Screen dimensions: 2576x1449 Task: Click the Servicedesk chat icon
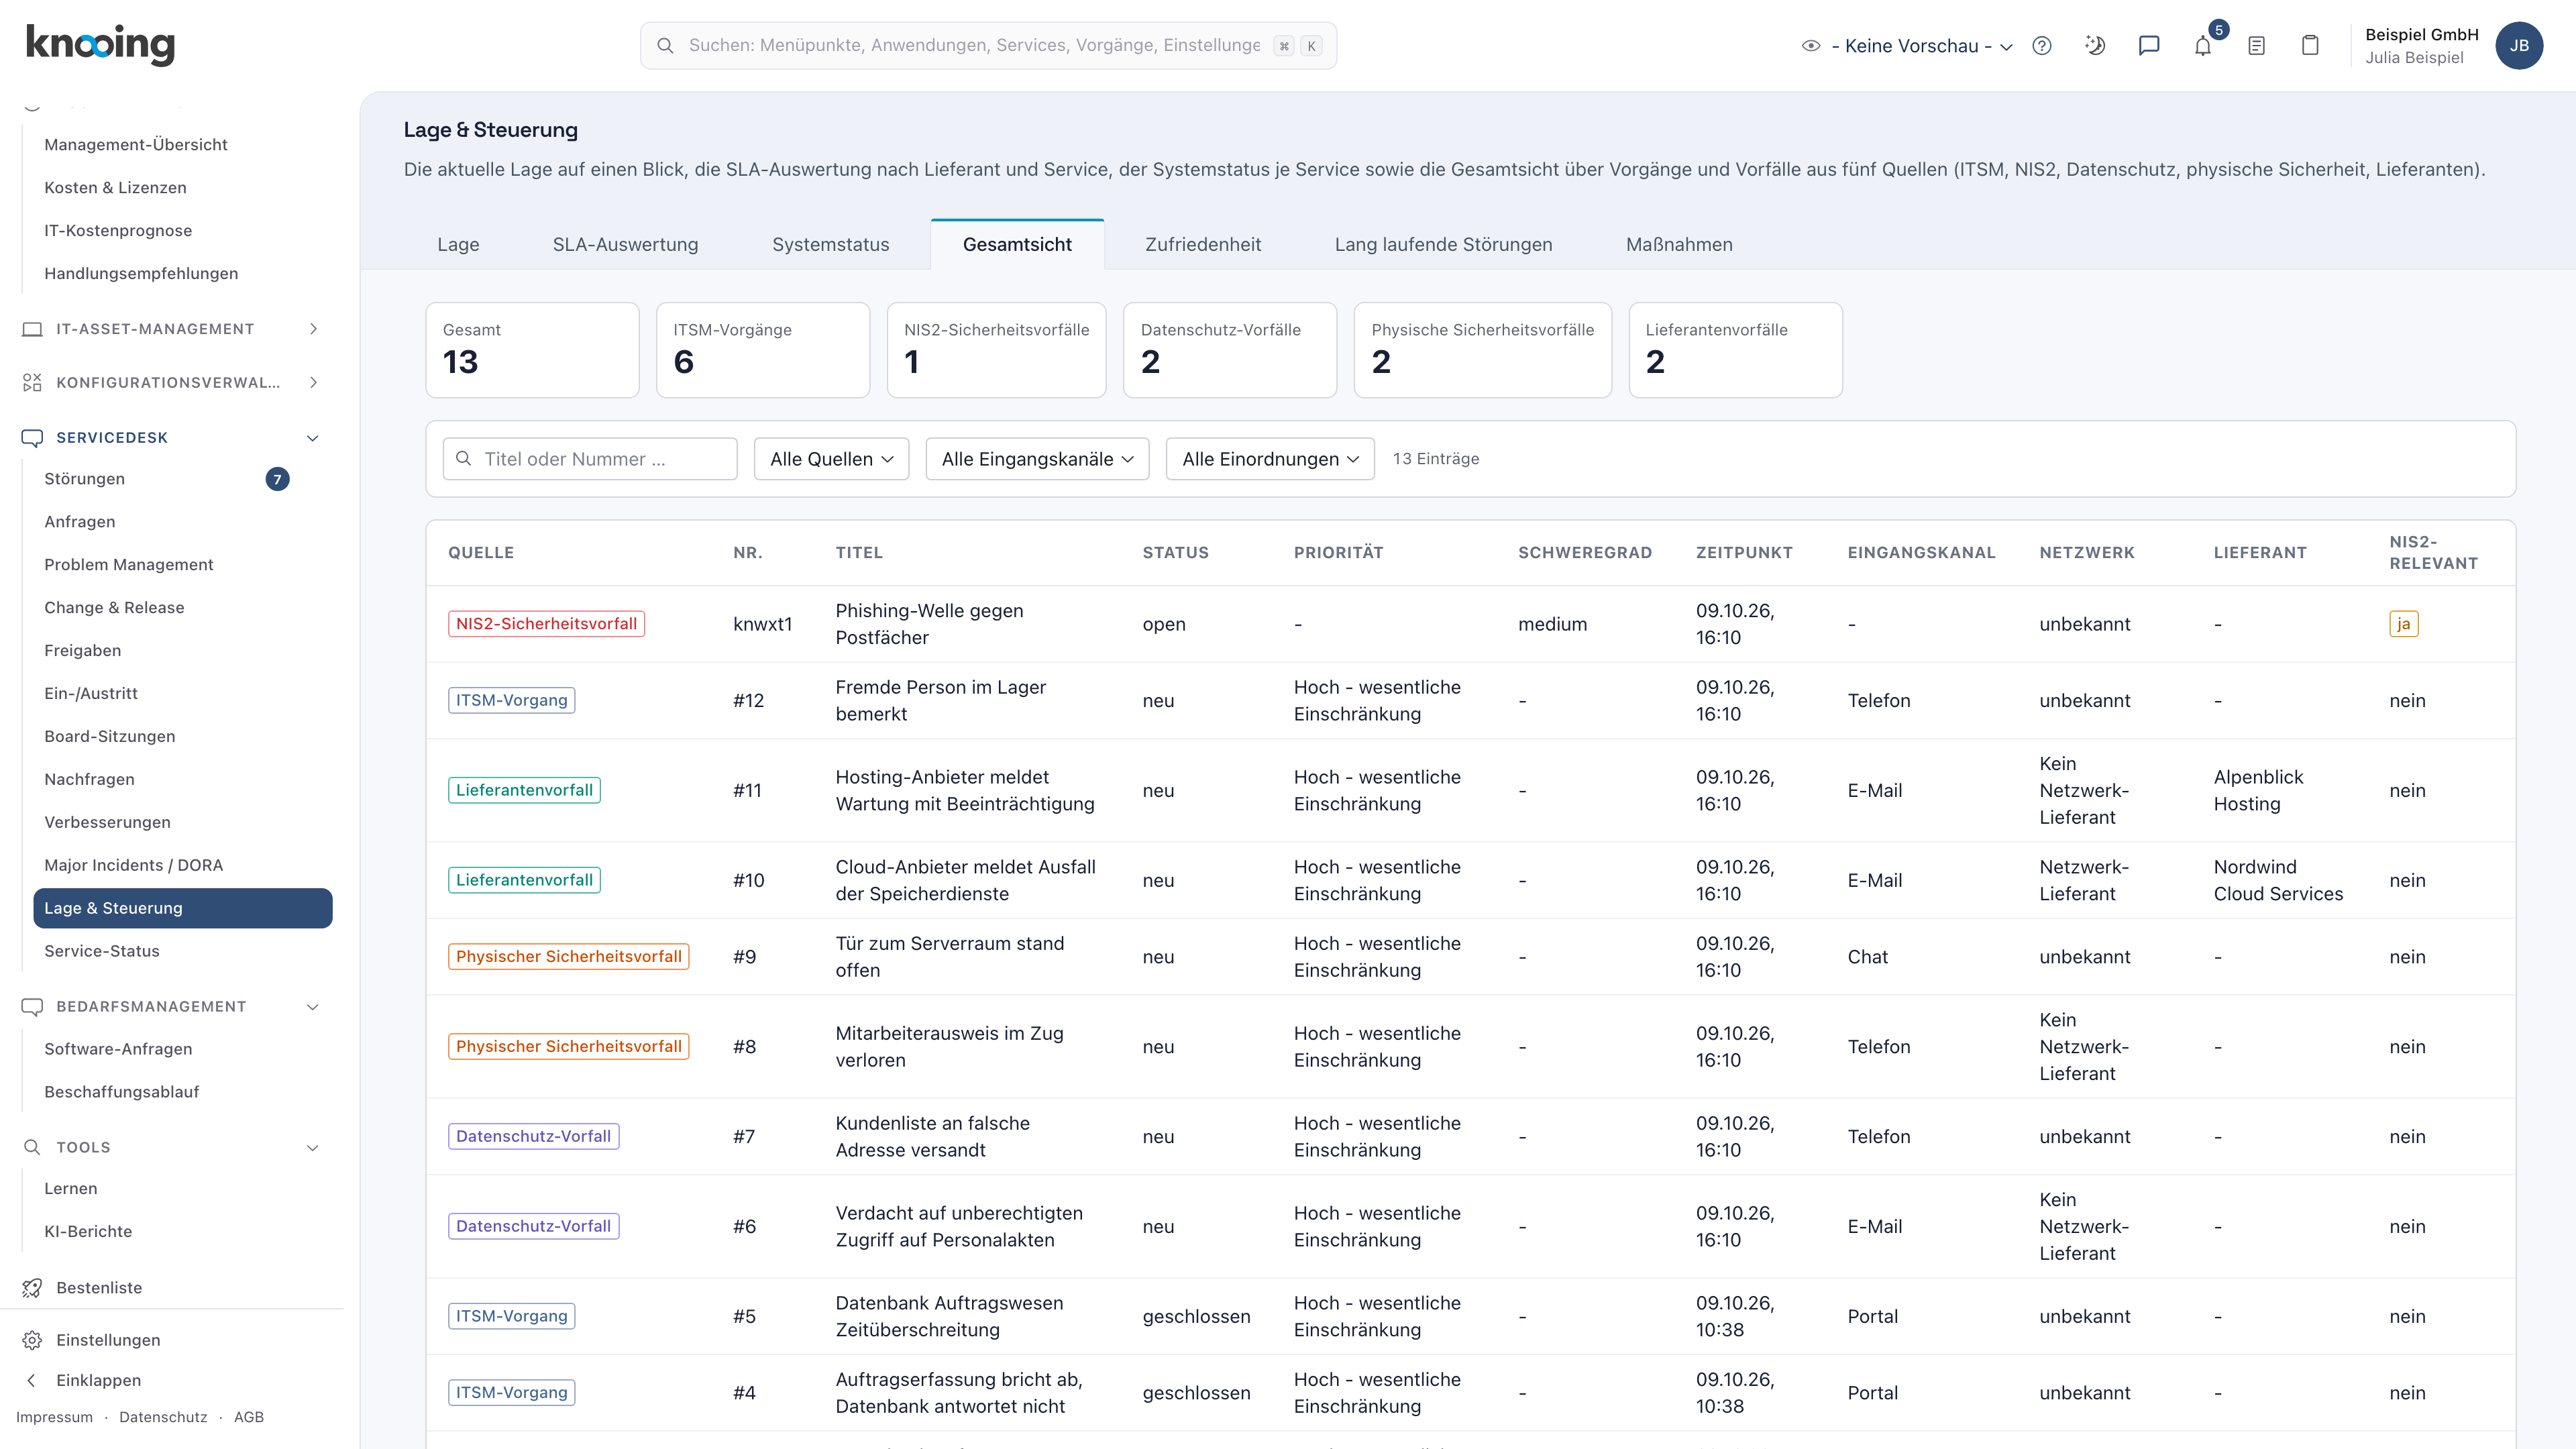pyautogui.click(x=32, y=438)
